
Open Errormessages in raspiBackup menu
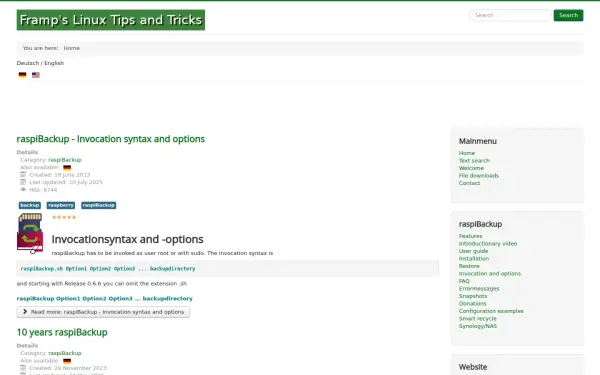(x=479, y=289)
